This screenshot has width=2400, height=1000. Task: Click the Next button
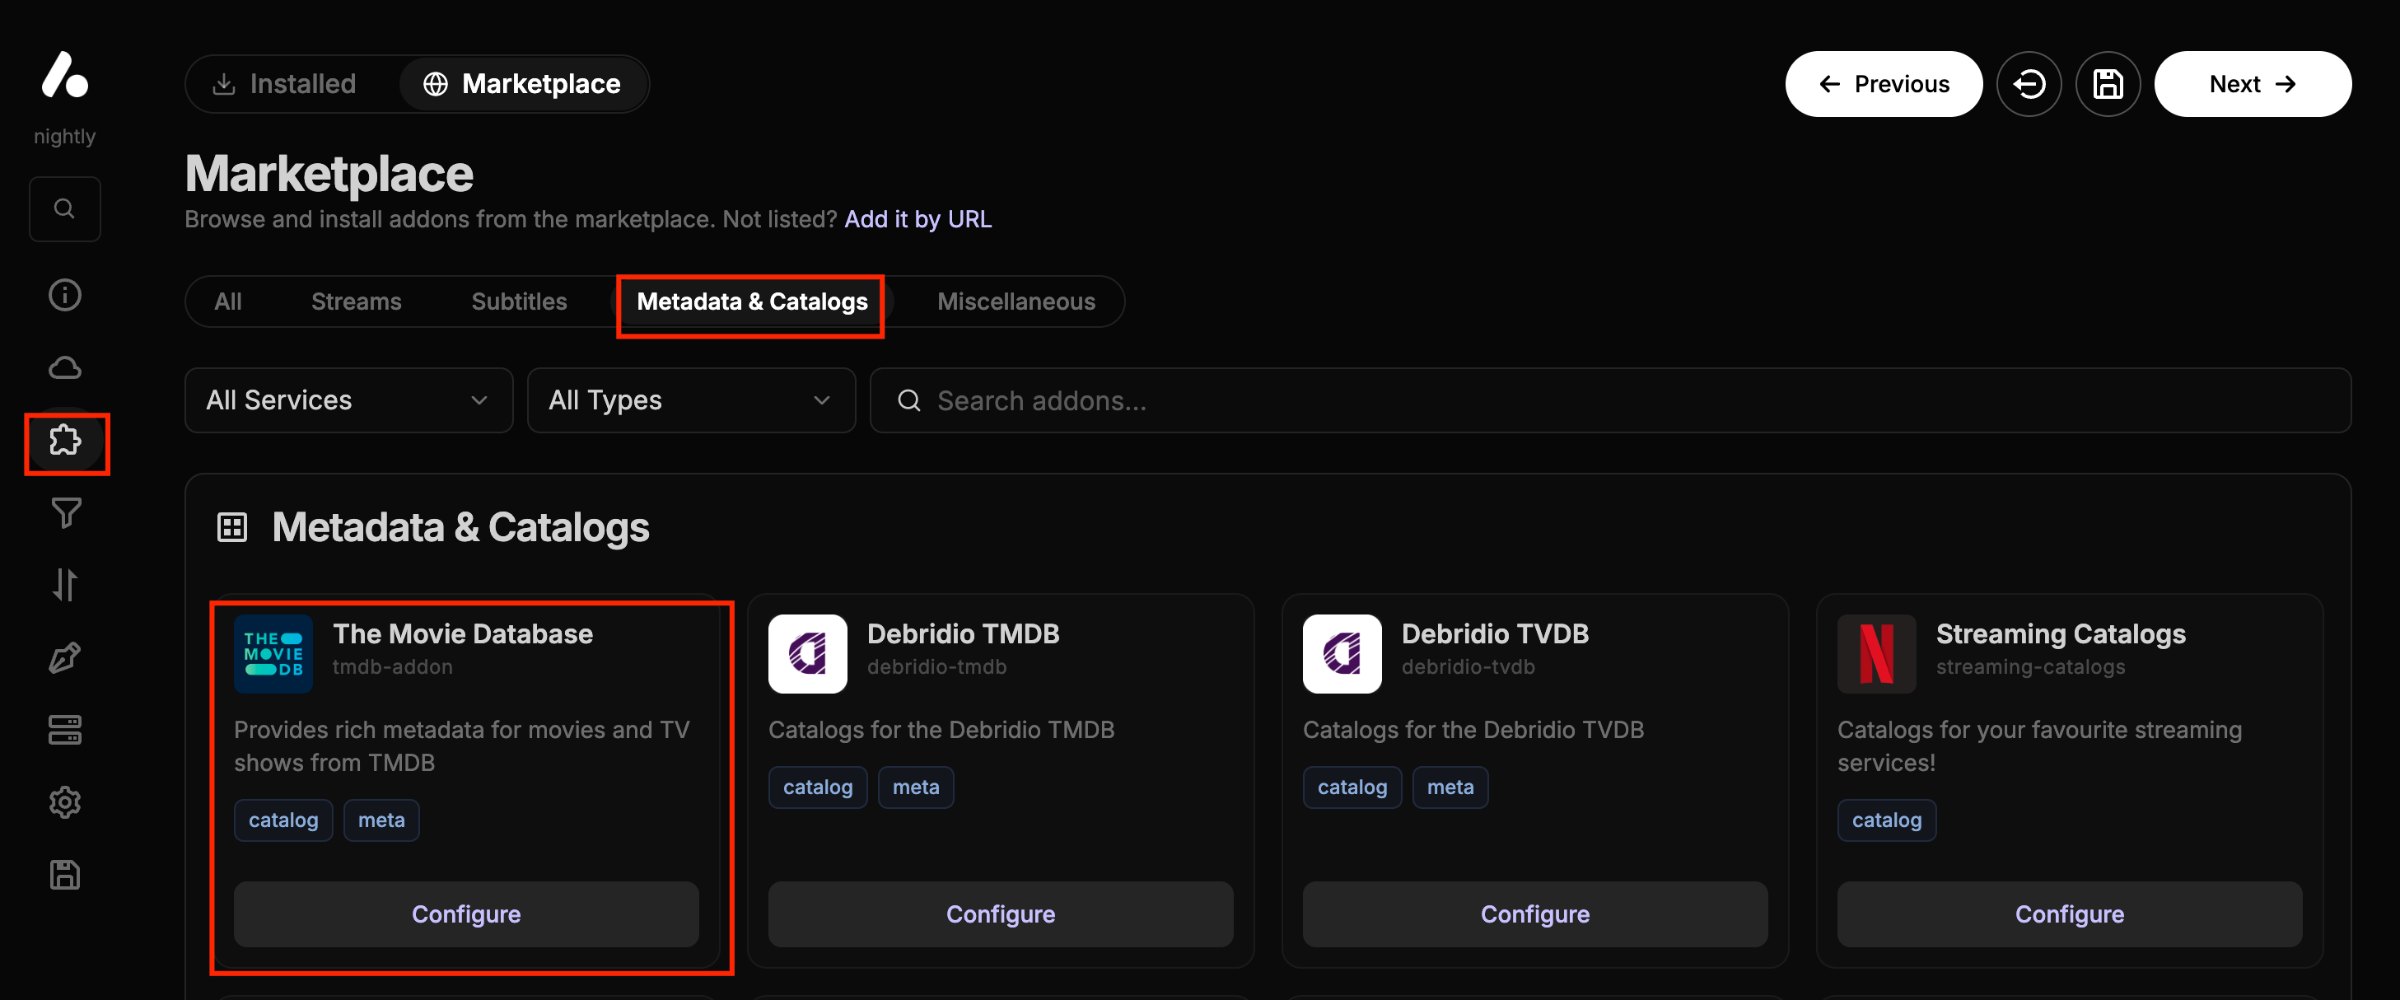2253,84
